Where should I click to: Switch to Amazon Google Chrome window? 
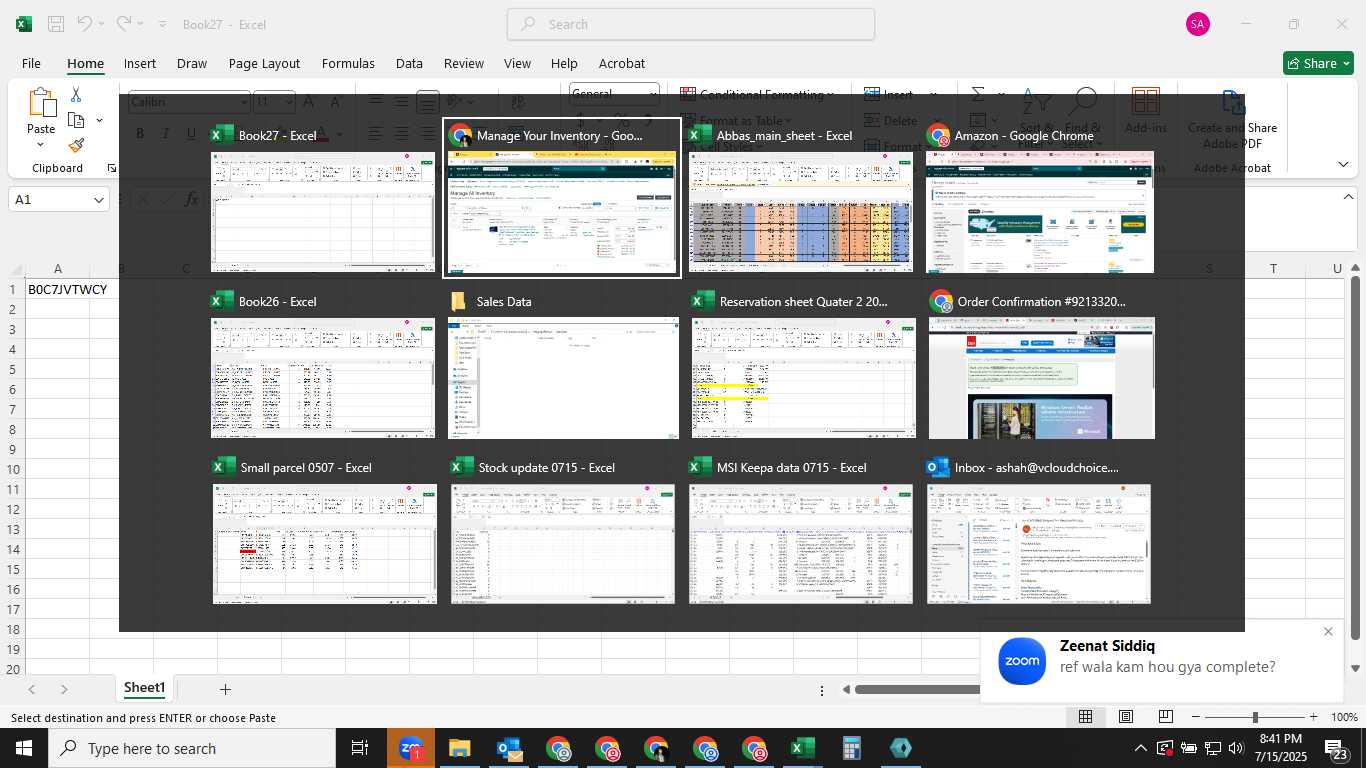[1041, 199]
